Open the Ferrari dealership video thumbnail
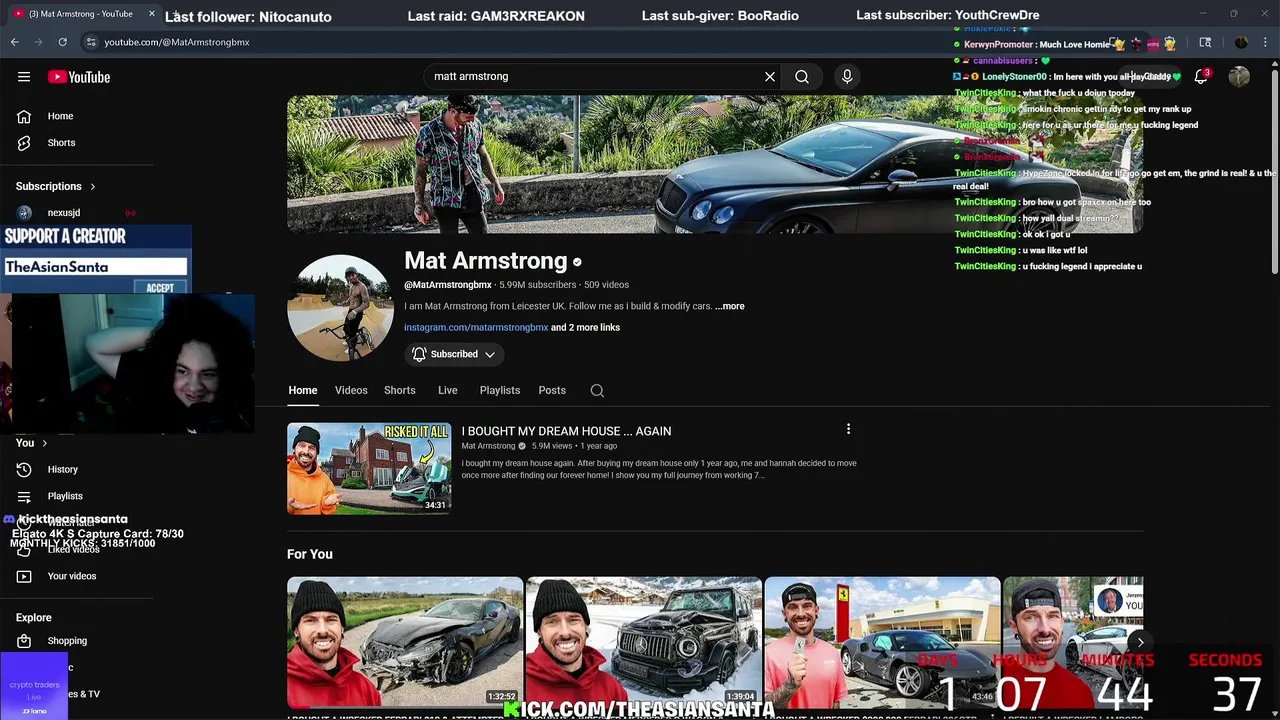 (882, 642)
